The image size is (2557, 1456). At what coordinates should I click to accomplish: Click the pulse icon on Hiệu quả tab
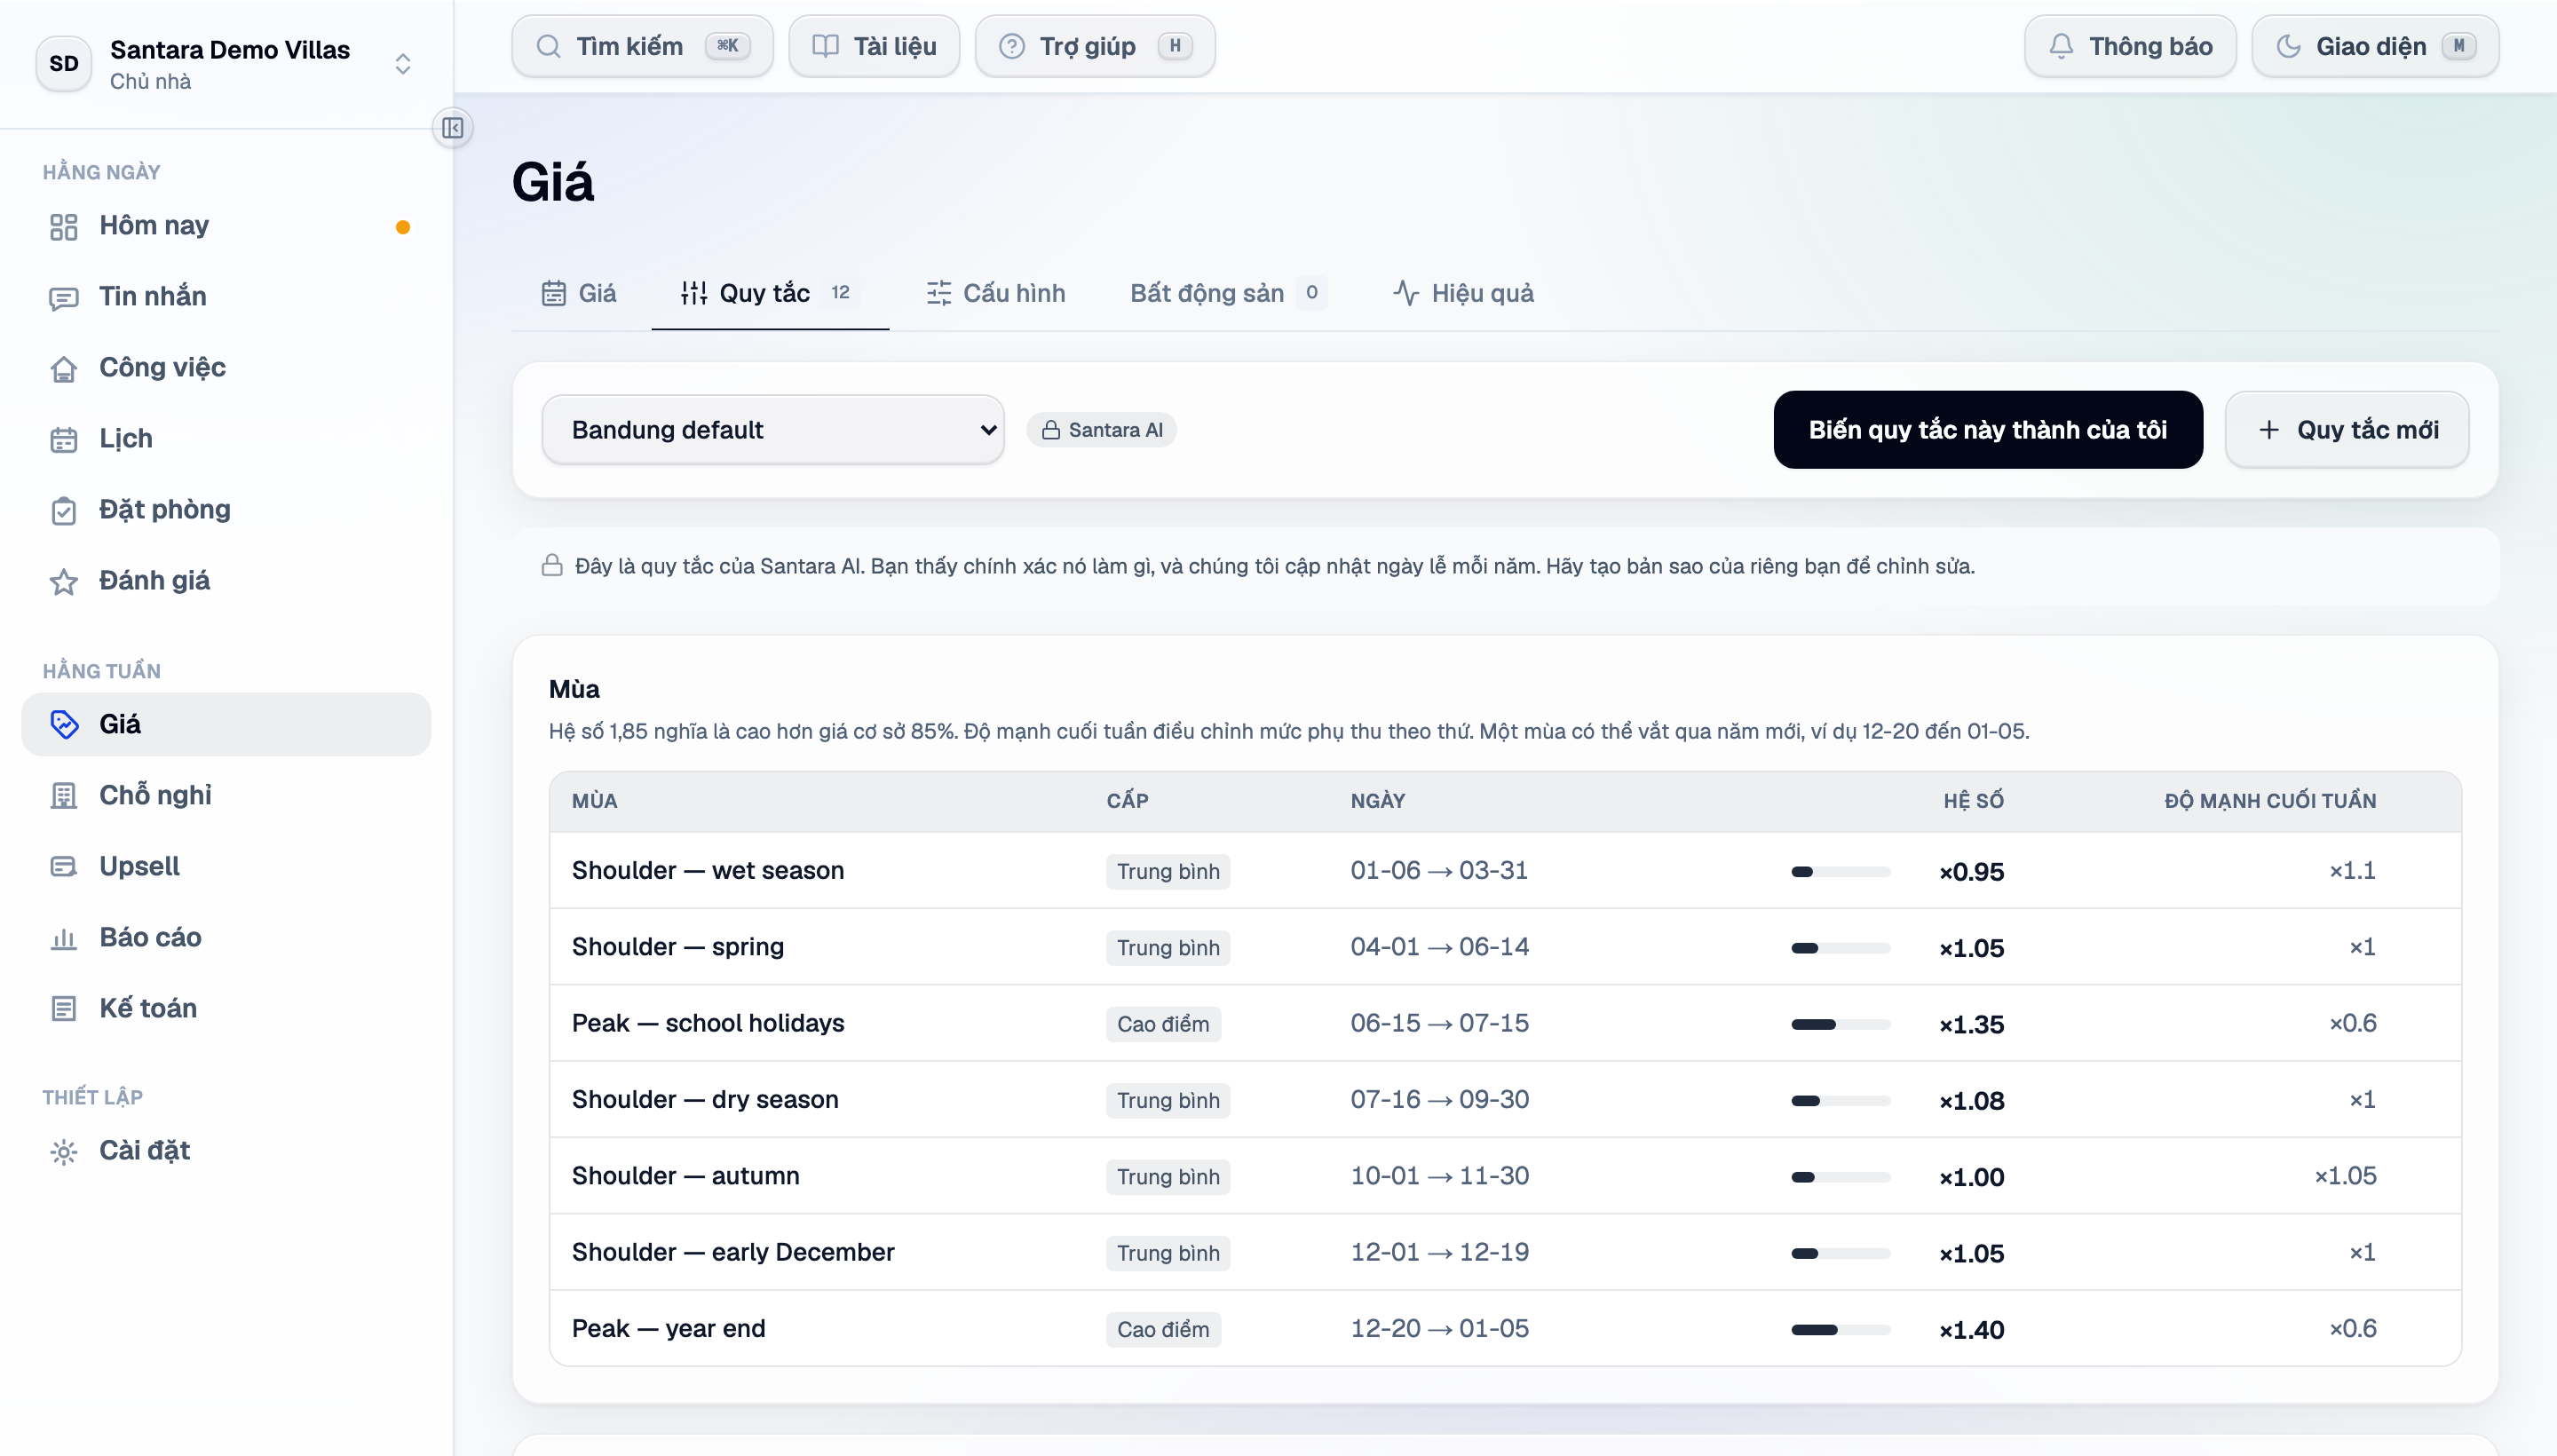point(1406,293)
